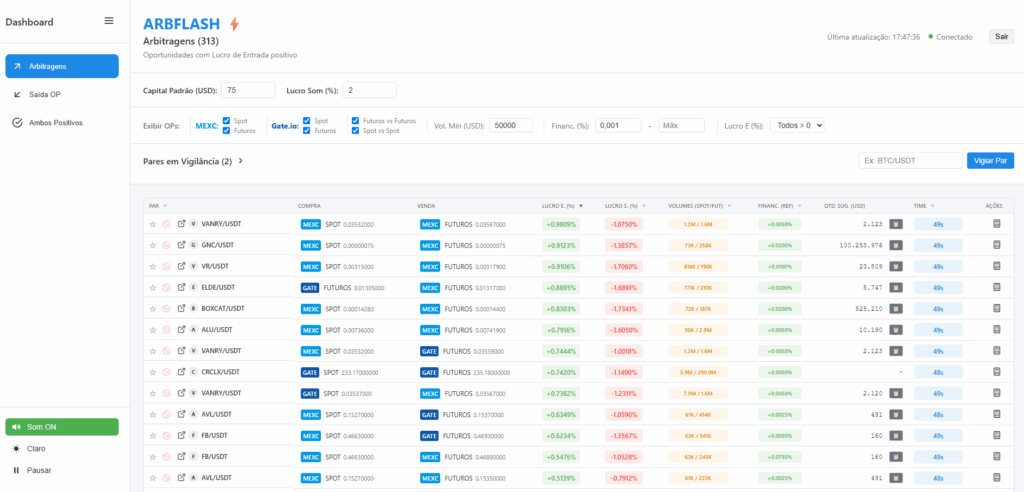The image size is (1024, 492).
Task: Disable the Futuros vs Futuros checkbox
Action: coord(356,120)
